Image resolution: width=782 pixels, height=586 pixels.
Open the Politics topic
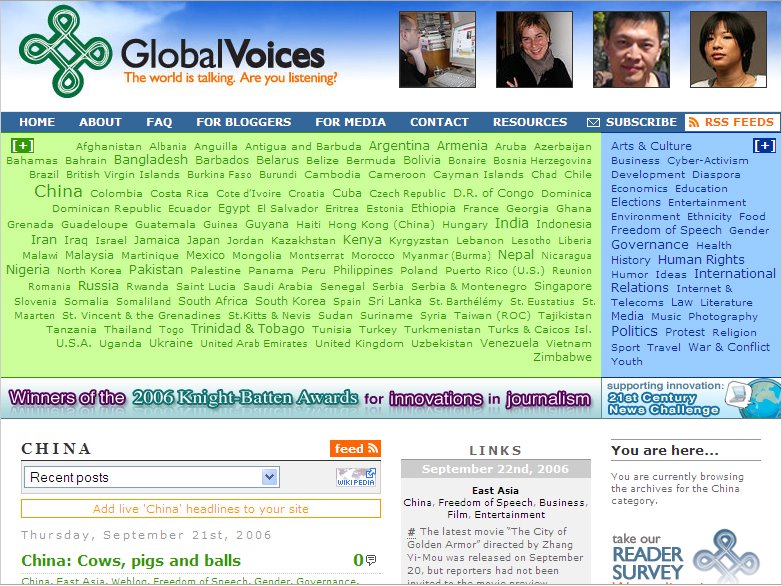[634, 331]
